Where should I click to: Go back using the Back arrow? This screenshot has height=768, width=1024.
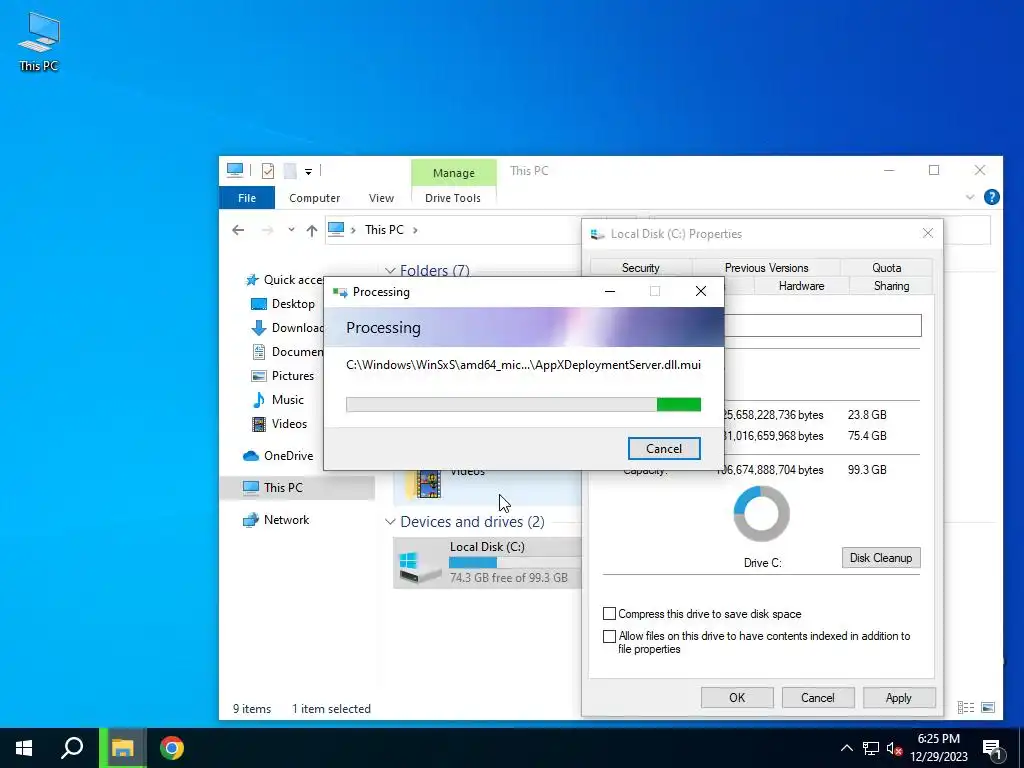pyautogui.click(x=238, y=230)
